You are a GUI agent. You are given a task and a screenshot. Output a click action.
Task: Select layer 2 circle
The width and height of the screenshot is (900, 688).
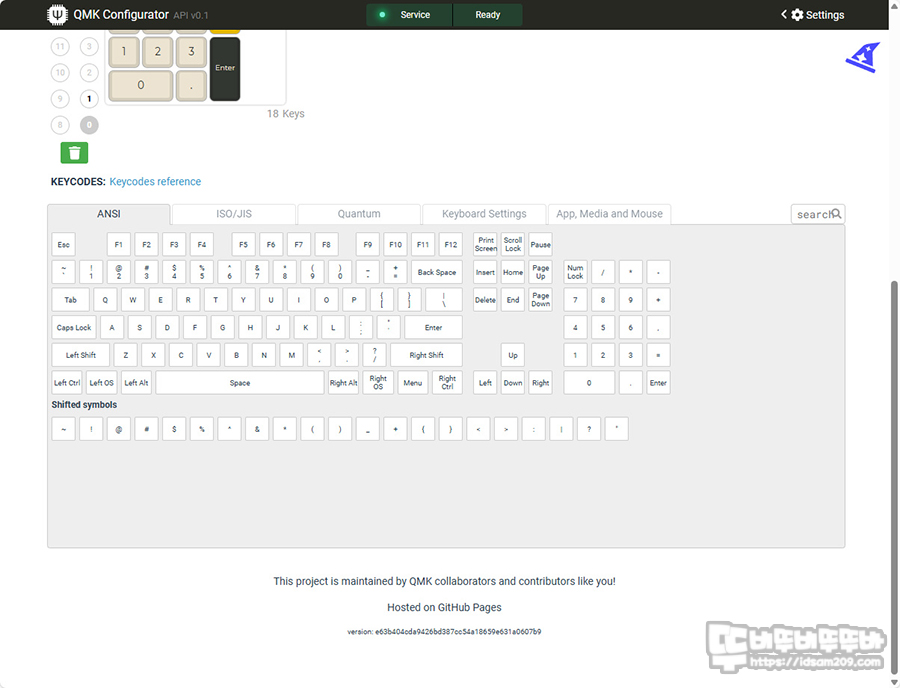(x=89, y=72)
